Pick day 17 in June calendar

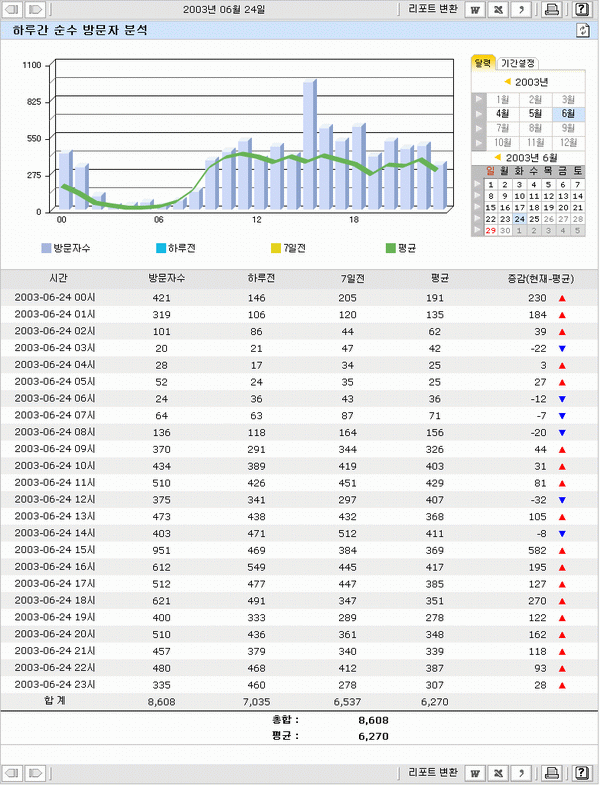point(519,207)
